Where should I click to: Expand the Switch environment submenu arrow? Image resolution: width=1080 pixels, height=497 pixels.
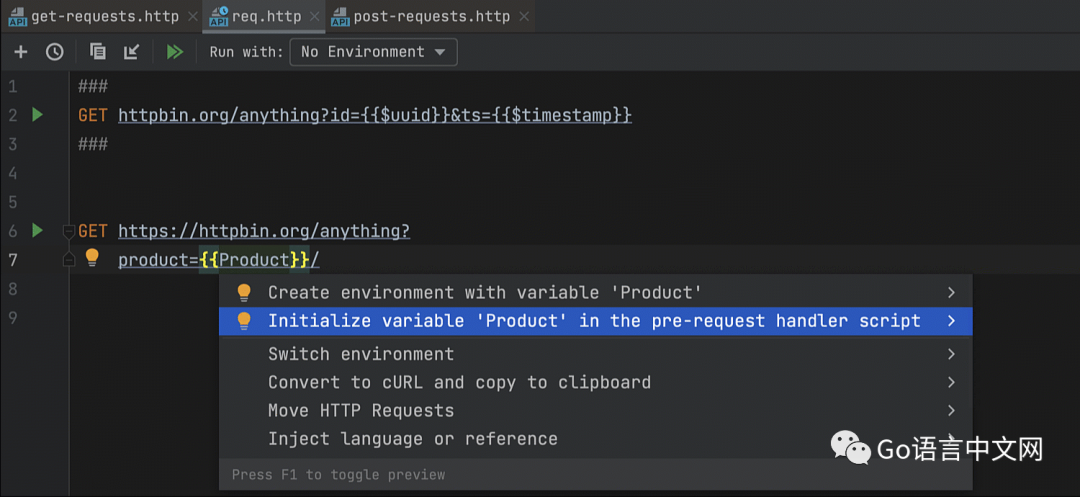click(951, 354)
